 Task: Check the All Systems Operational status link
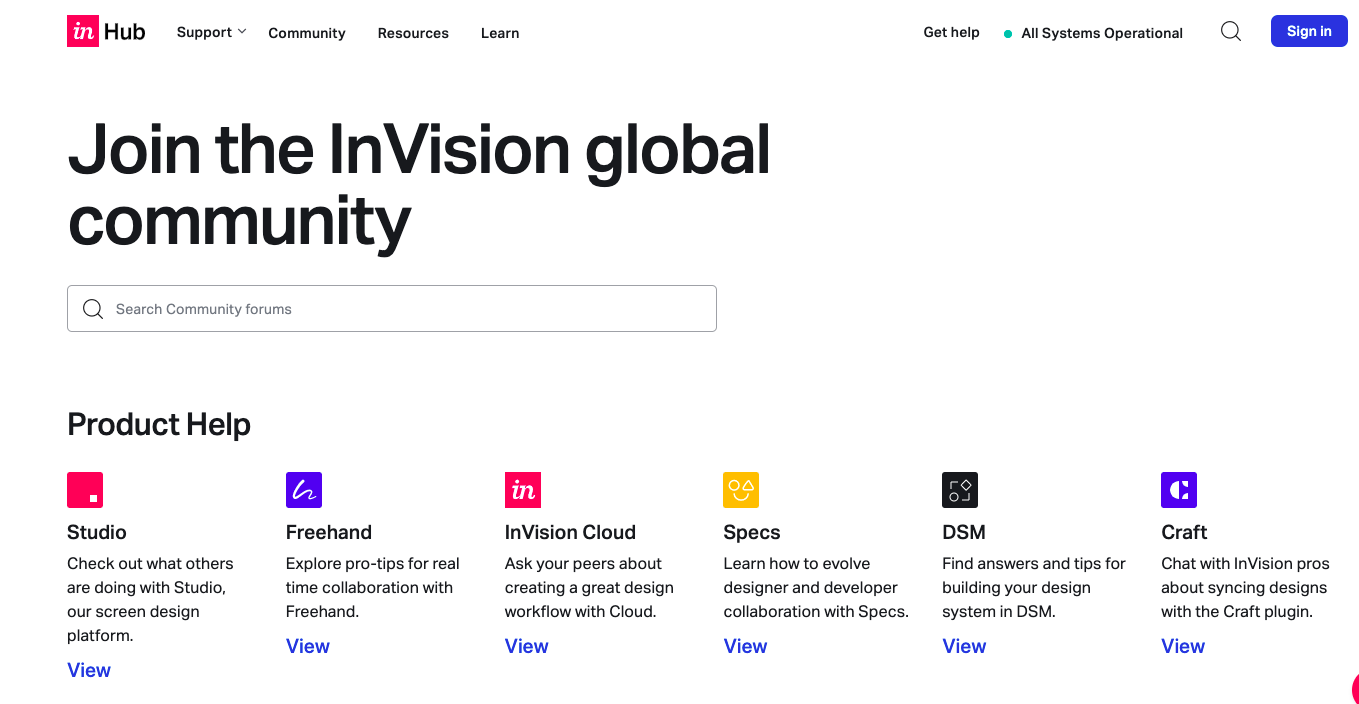point(1101,33)
